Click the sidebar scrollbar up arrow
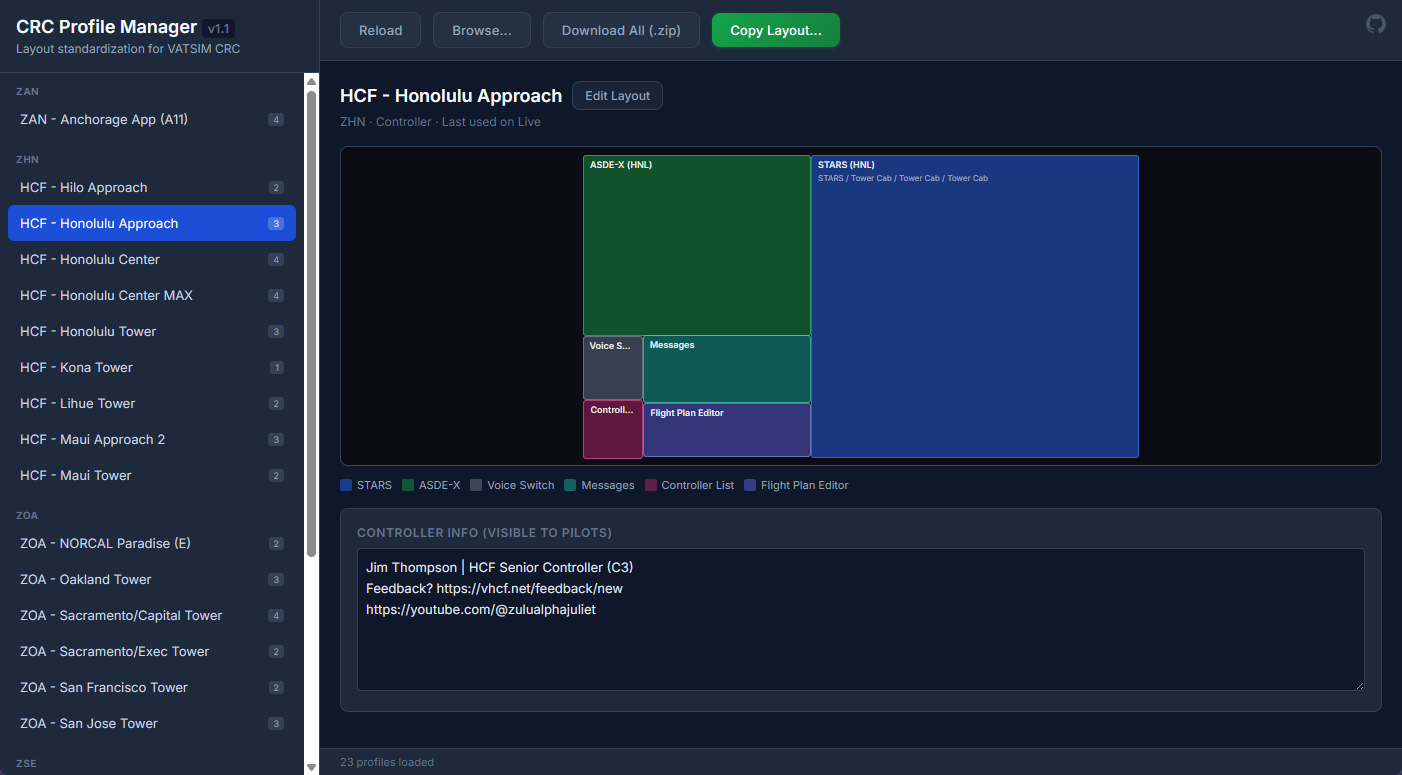1402x775 pixels. coord(311,81)
